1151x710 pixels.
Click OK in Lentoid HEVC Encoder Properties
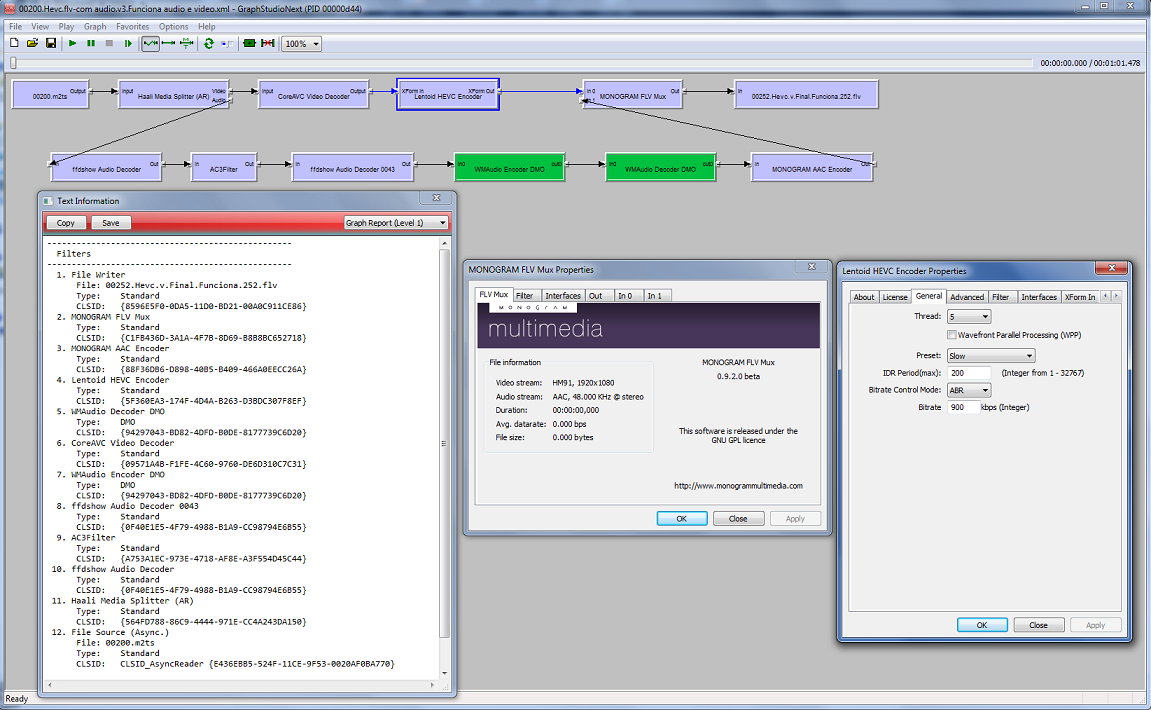pos(982,625)
